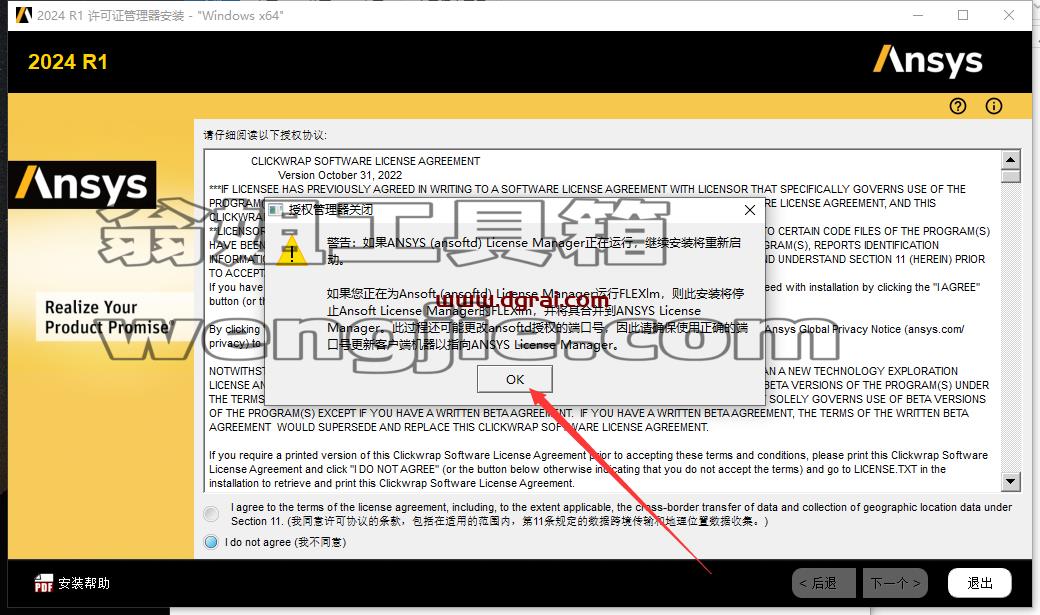This screenshot has width=1040, height=615.
Task: Click the 安装帮助 help link text
Action: [84, 583]
